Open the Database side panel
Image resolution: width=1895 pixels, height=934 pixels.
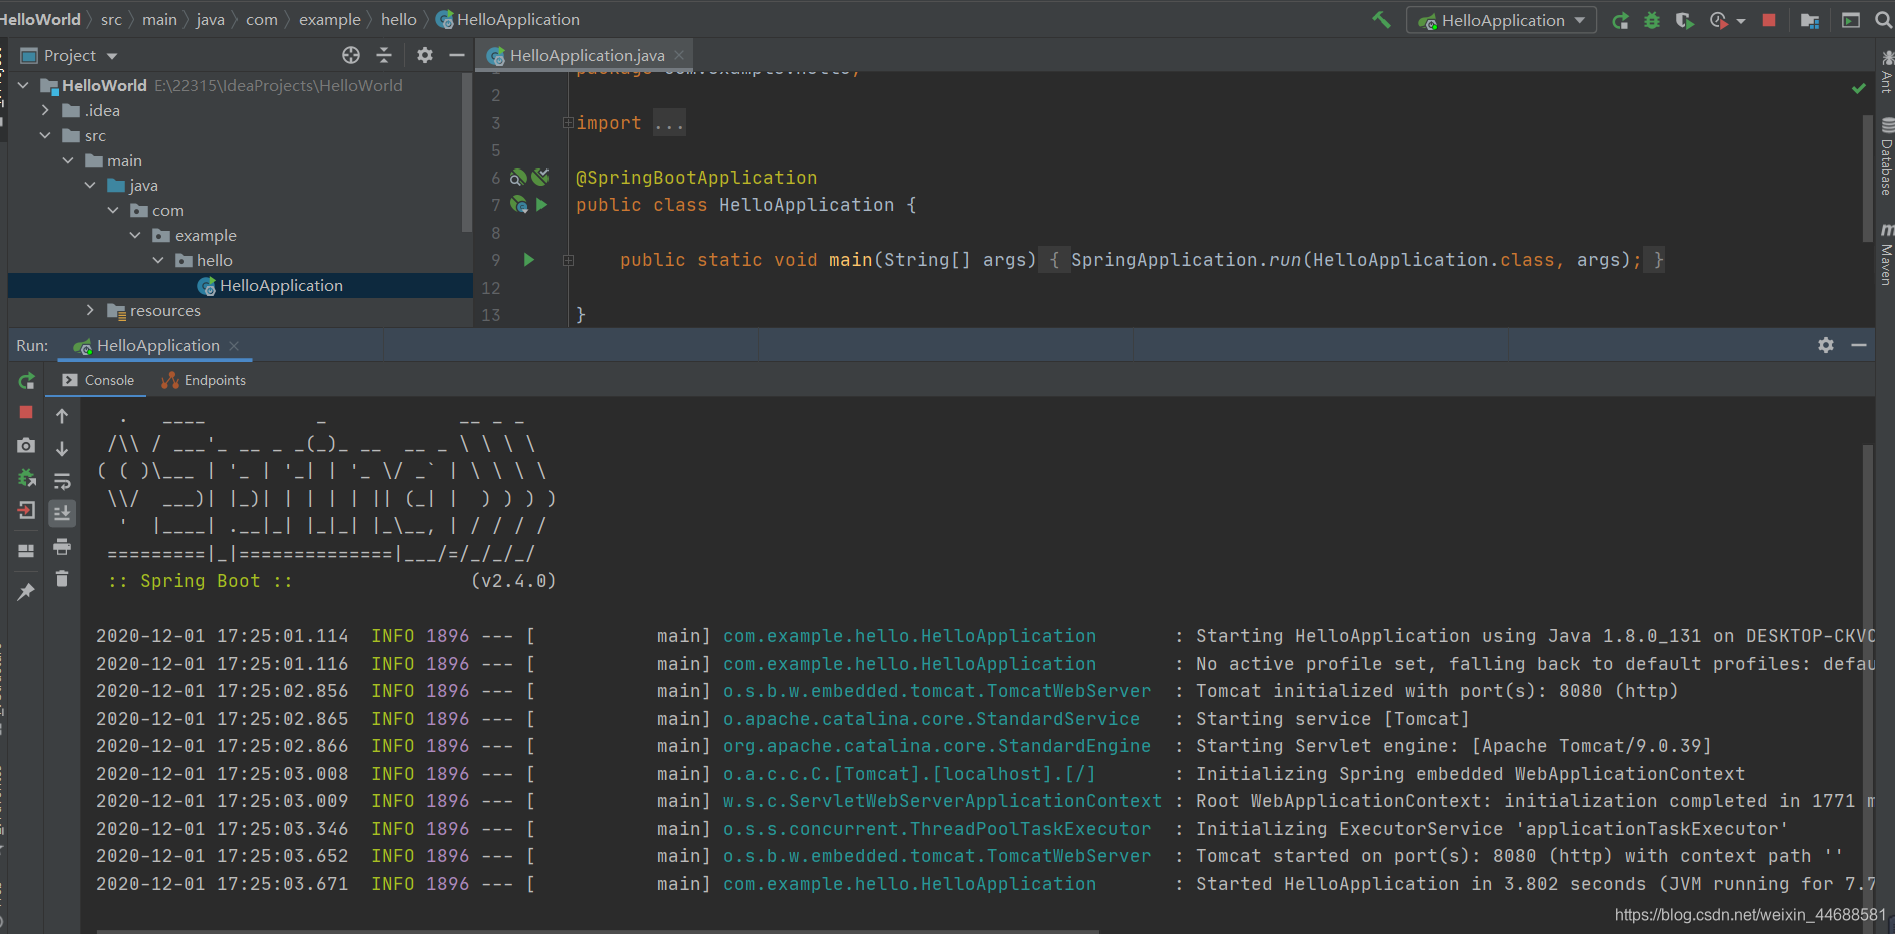tap(1886, 158)
